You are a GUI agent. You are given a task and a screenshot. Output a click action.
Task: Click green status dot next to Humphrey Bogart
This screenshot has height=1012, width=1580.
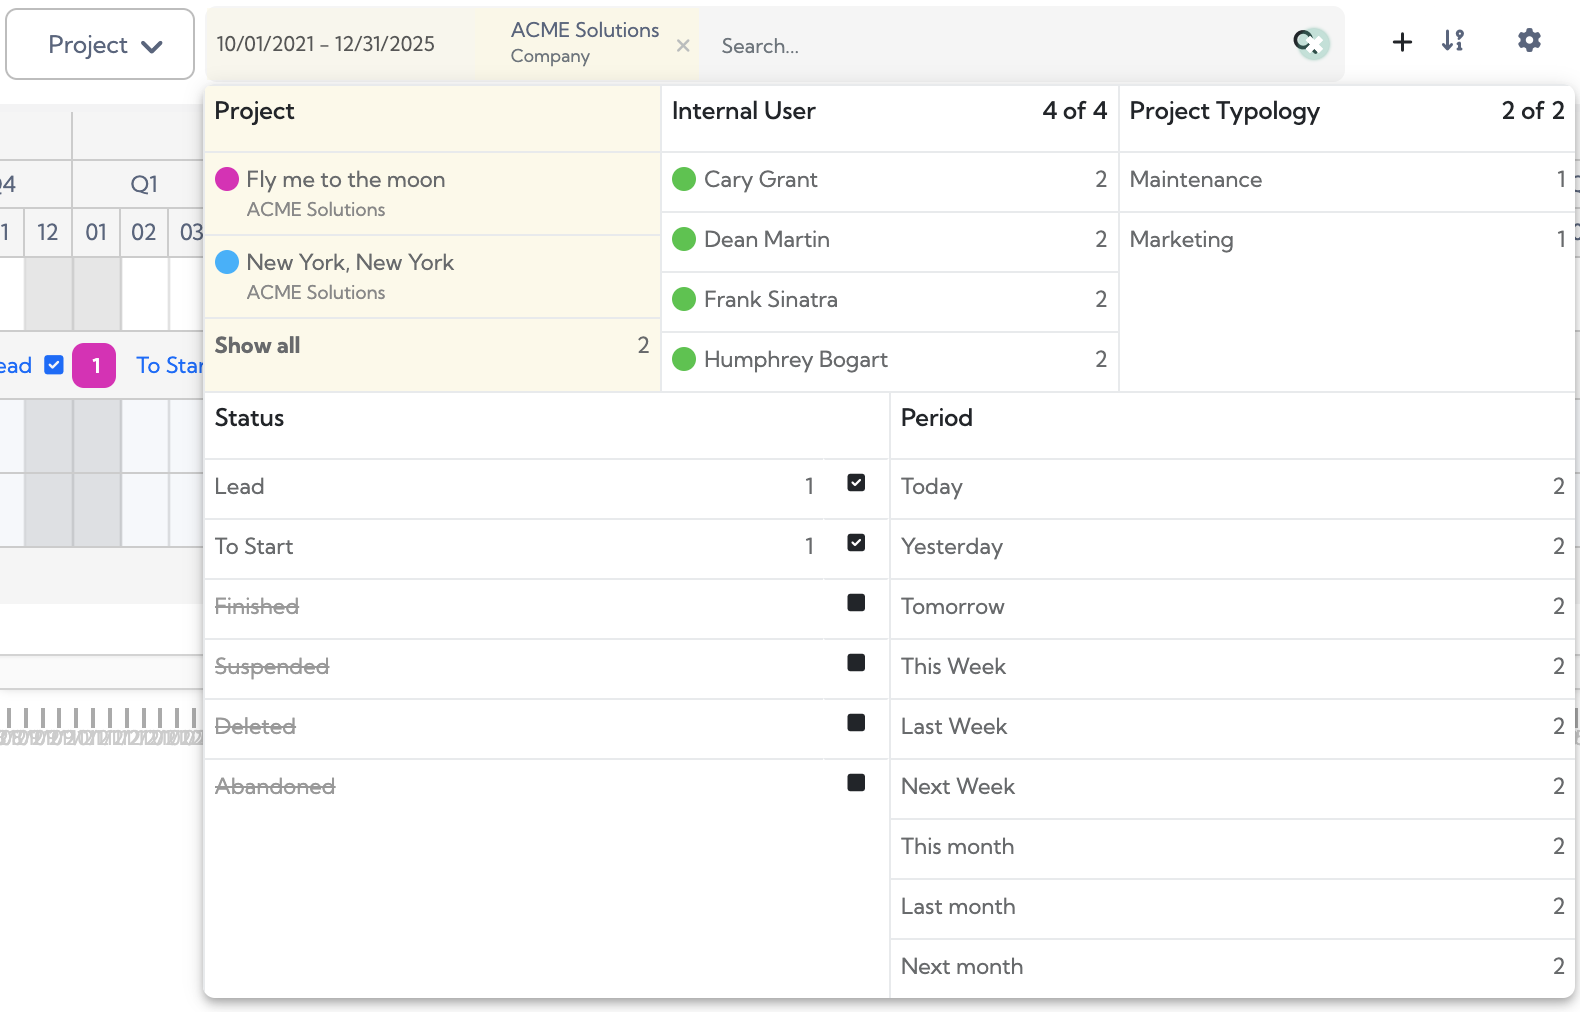[684, 359]
